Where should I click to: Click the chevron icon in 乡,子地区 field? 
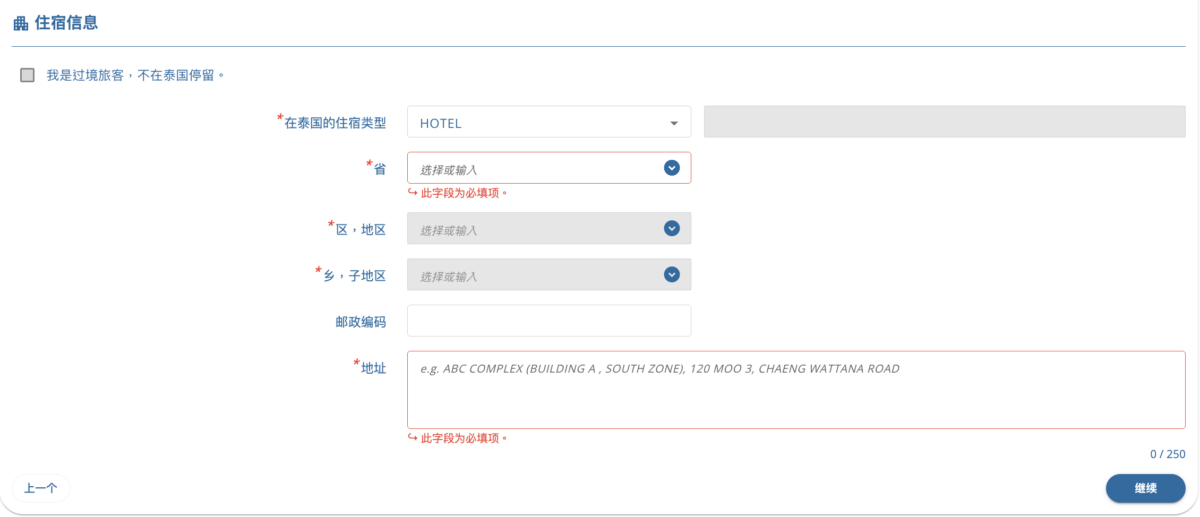click(672, 274)
